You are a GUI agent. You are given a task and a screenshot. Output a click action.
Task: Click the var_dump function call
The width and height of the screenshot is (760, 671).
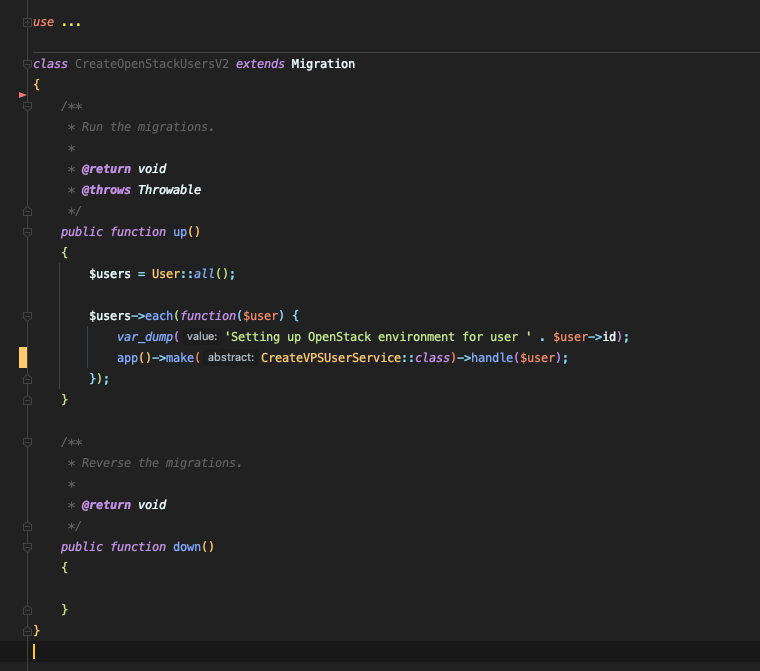coord(144,337)
